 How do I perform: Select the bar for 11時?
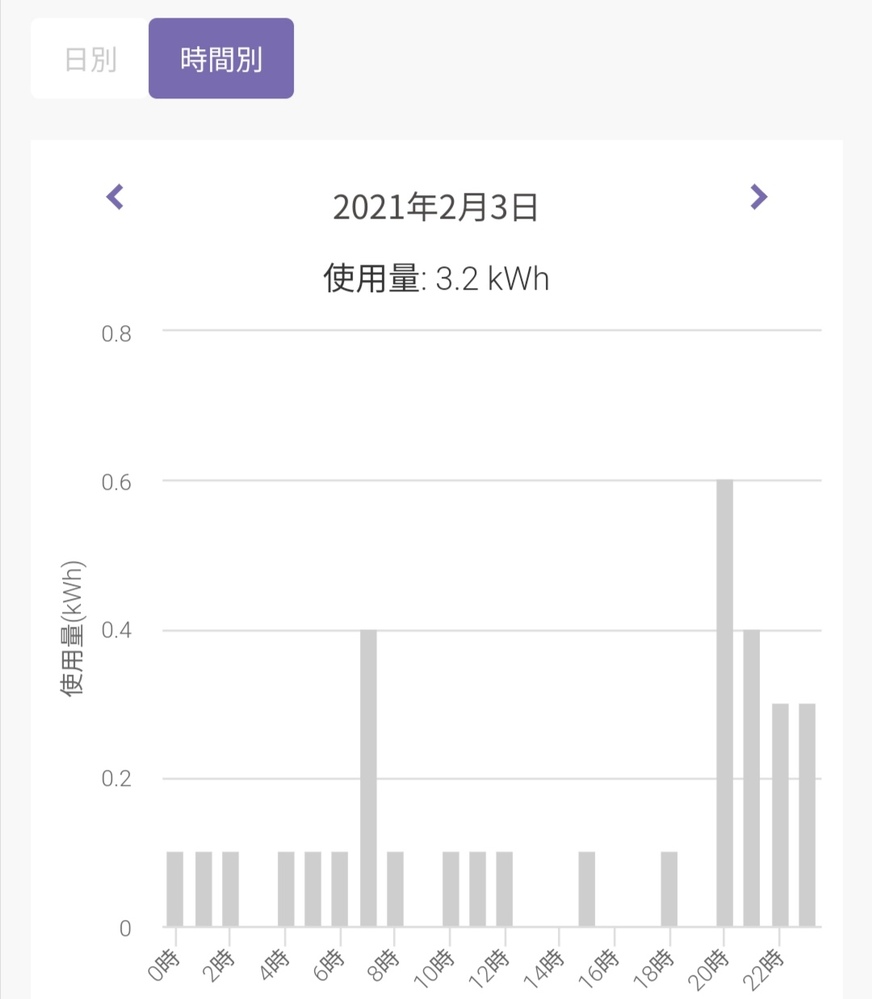pyautogui.click(x=478, y=889)
